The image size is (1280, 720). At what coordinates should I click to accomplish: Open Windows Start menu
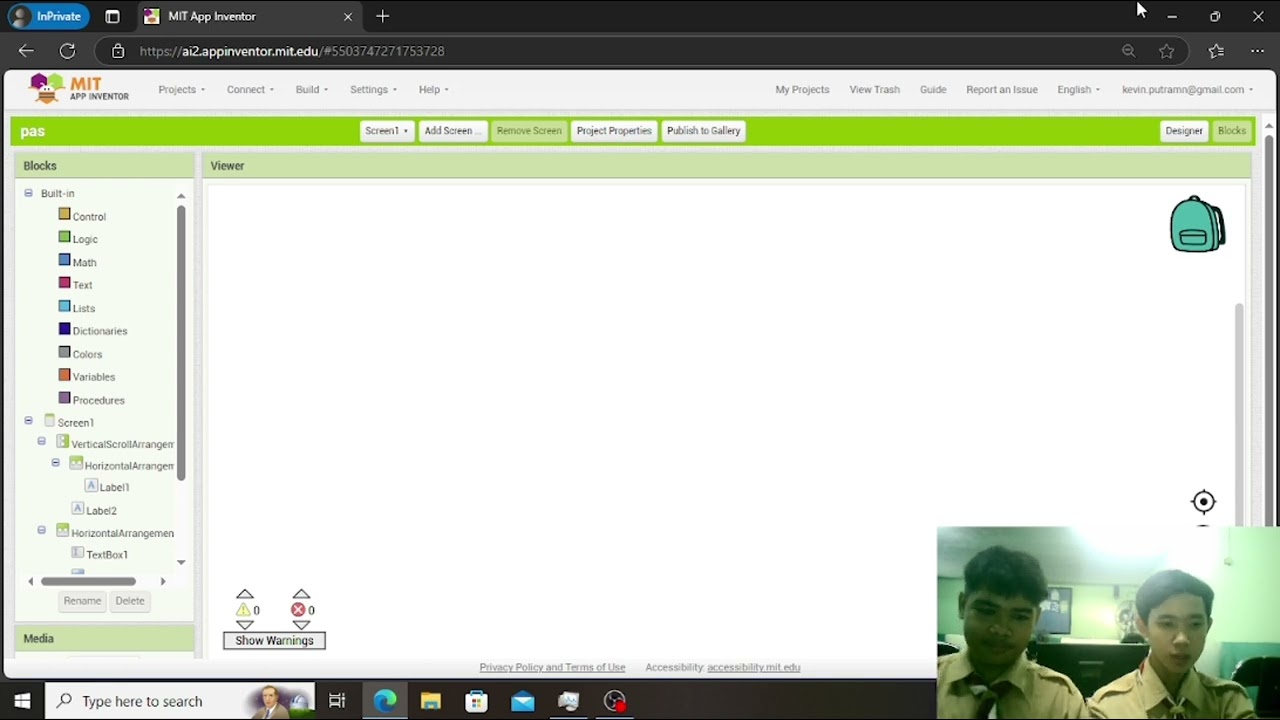(22, 701)
